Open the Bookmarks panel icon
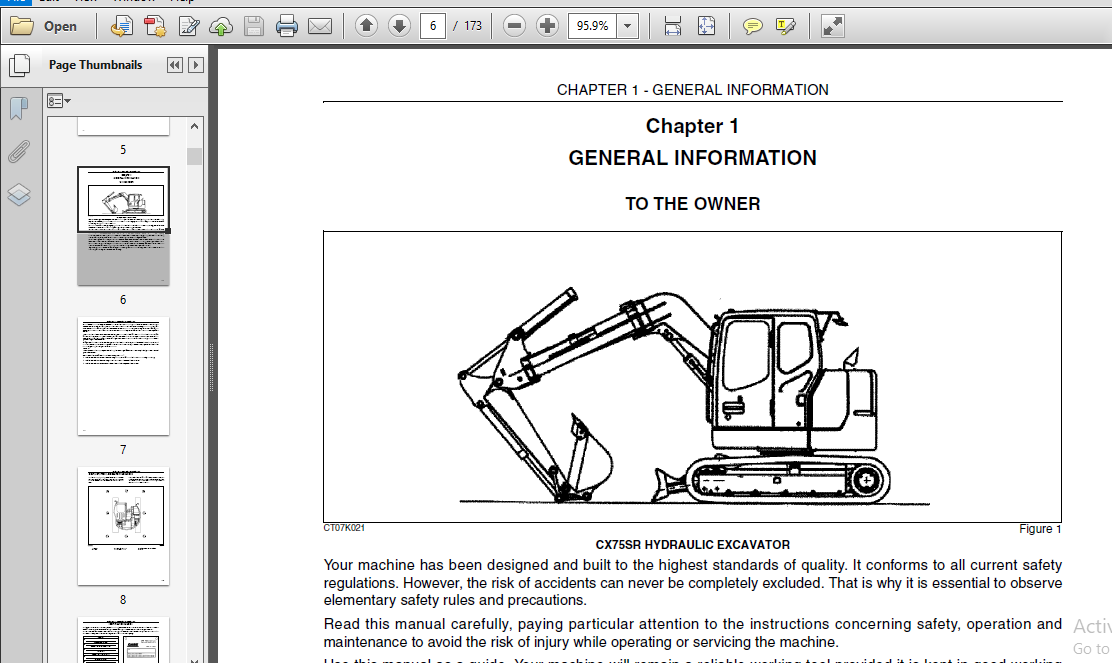 tap(19, 108)
